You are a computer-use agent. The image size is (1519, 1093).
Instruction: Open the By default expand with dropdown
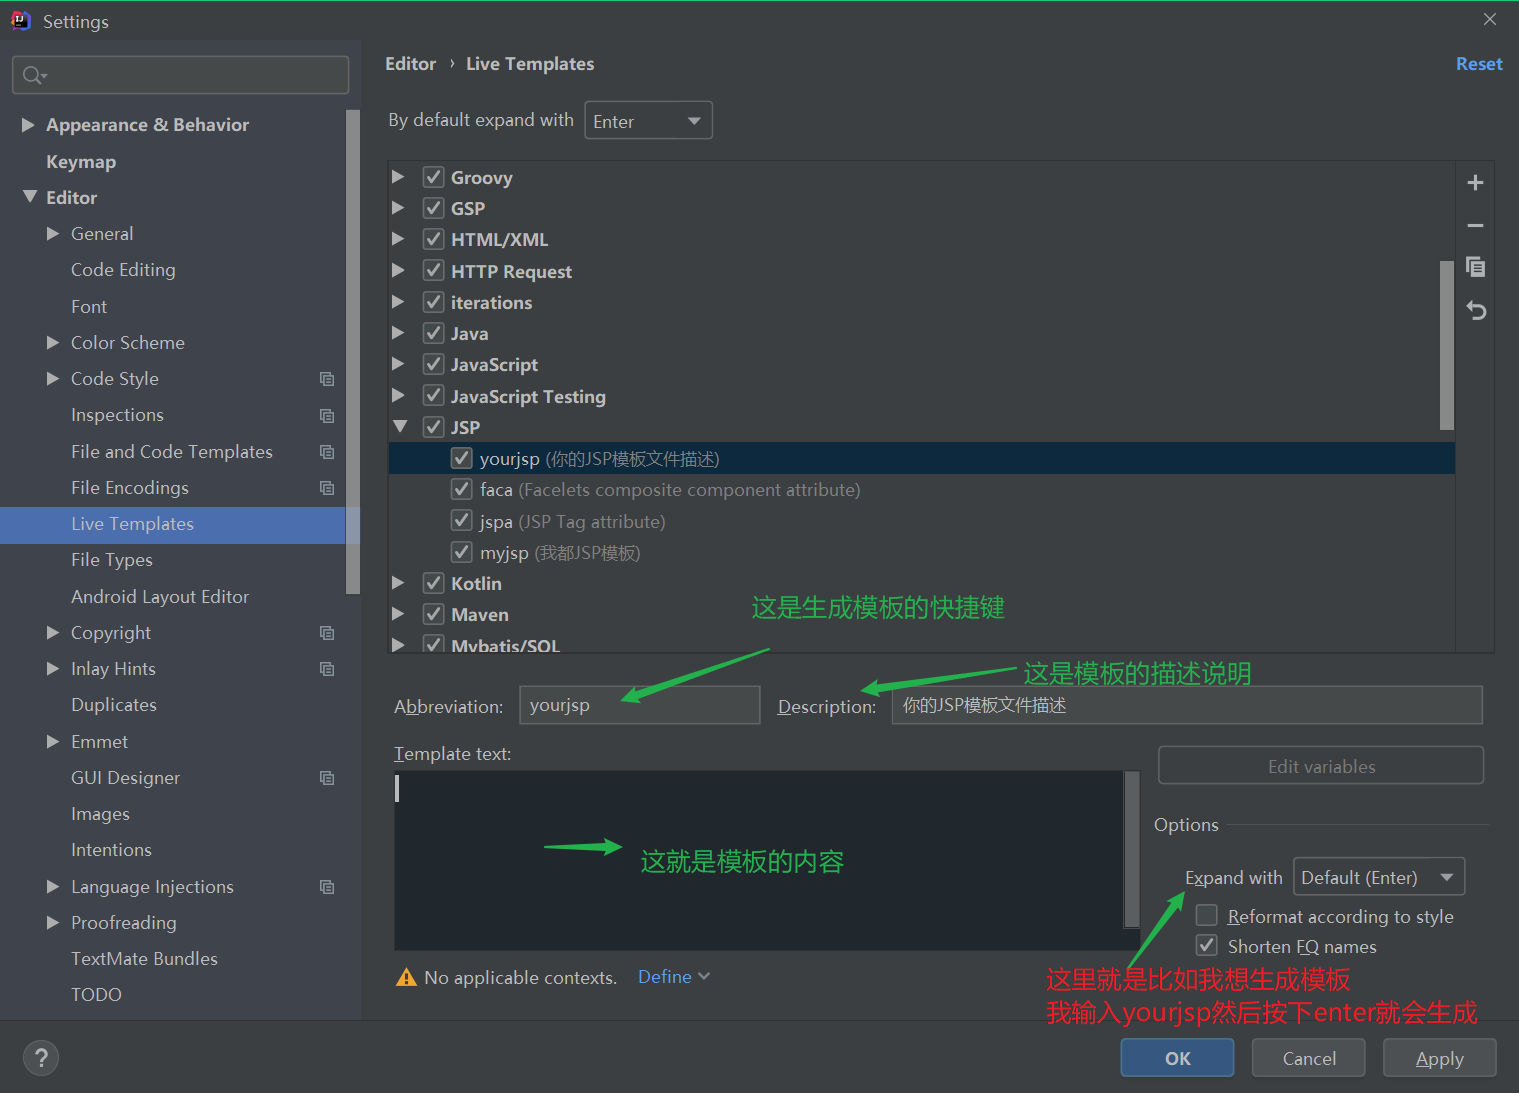(648, 121)
